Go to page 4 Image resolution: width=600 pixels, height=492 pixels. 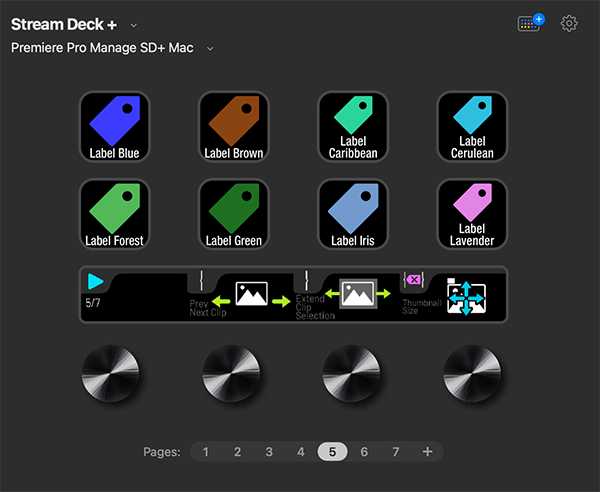[x=301, y=452]
